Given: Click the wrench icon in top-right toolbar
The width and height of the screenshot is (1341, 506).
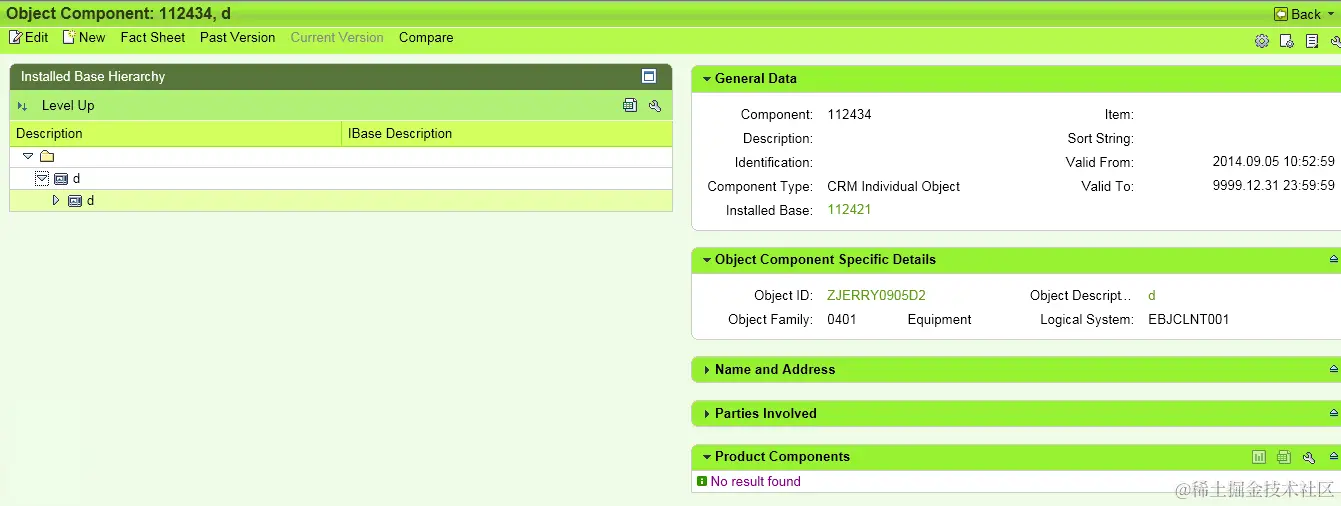Looking at the screenshot, I should tap(1336, 41).
